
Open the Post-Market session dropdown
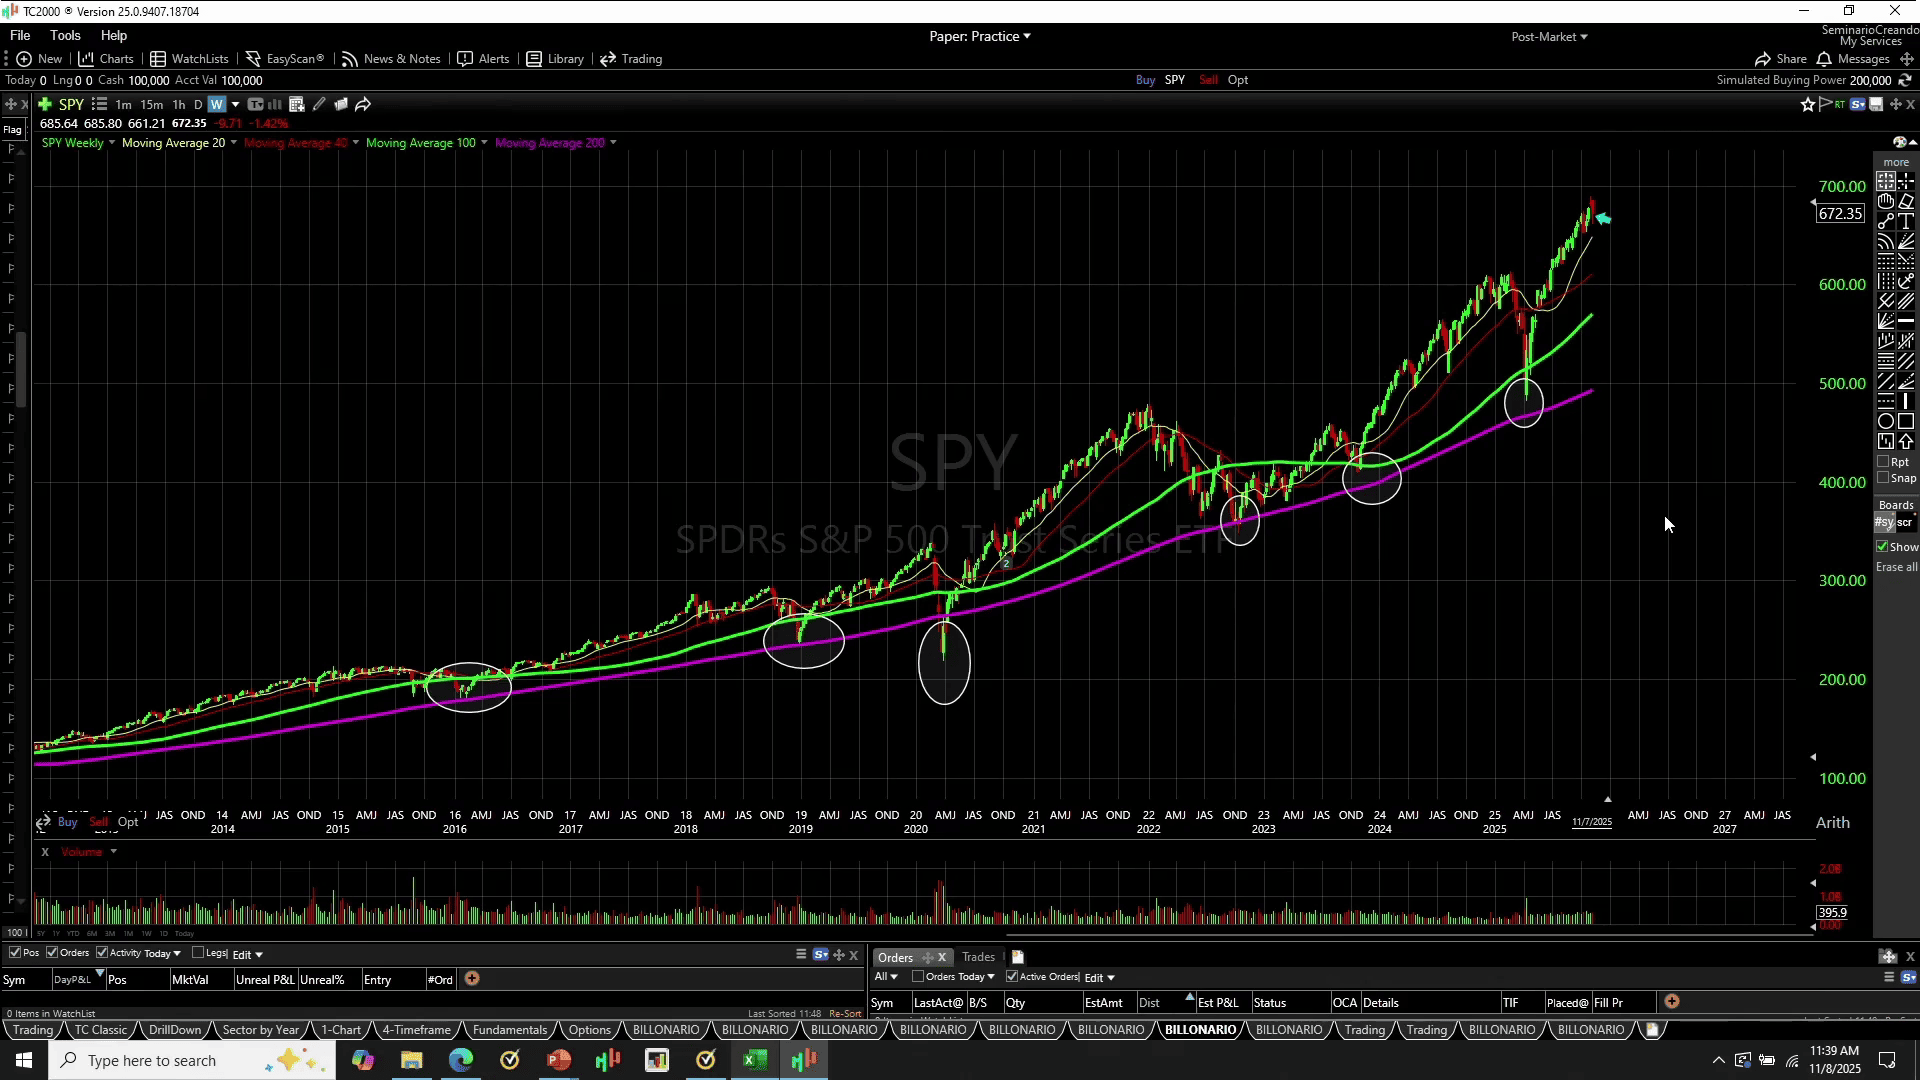[x=1549, y=36]
